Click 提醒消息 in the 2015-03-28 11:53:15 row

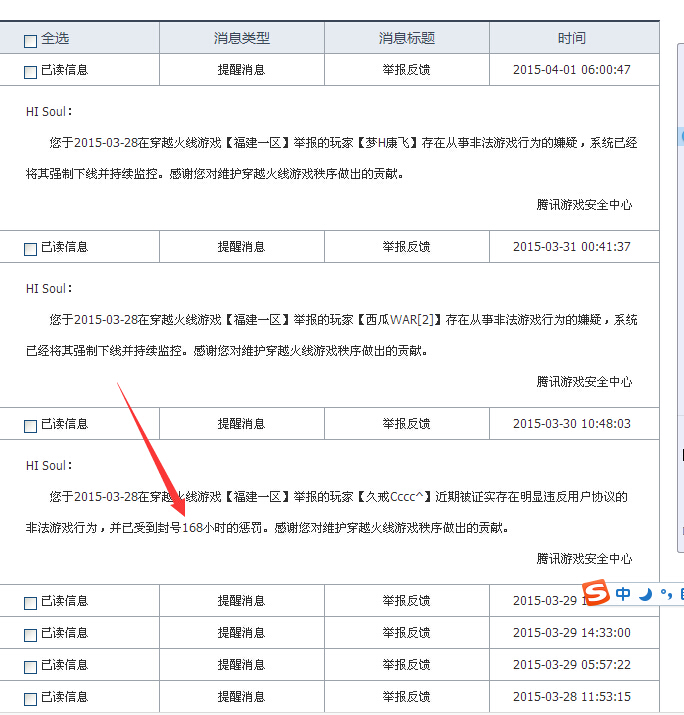tap(241, 697)
